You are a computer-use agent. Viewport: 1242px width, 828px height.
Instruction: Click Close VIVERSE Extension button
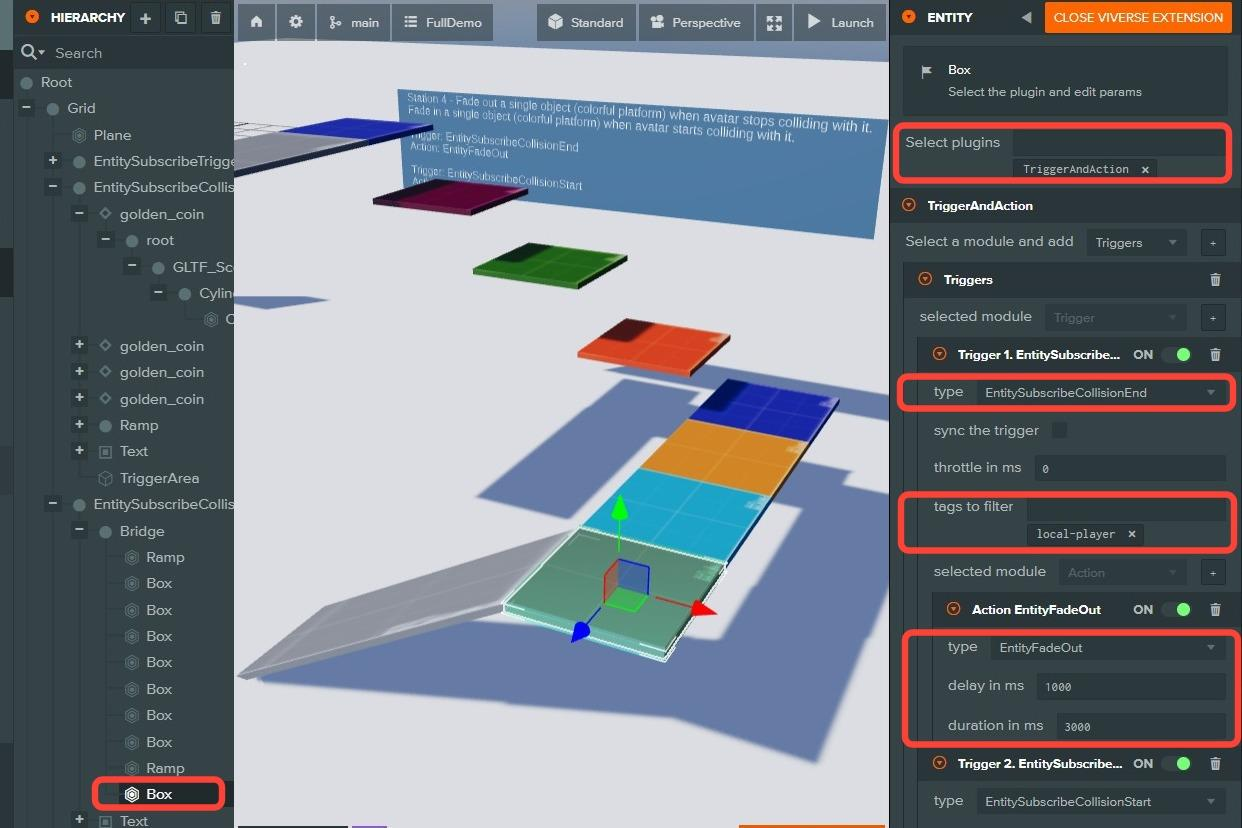click(1137, 18)
